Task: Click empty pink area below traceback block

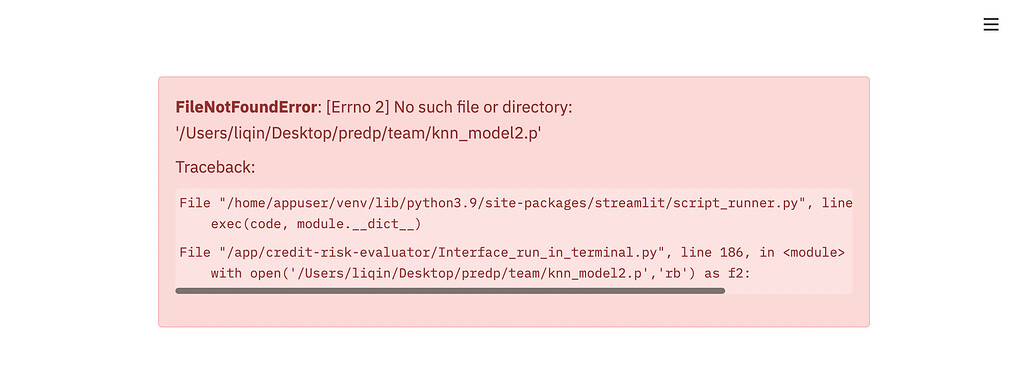Action: [513, 310]
